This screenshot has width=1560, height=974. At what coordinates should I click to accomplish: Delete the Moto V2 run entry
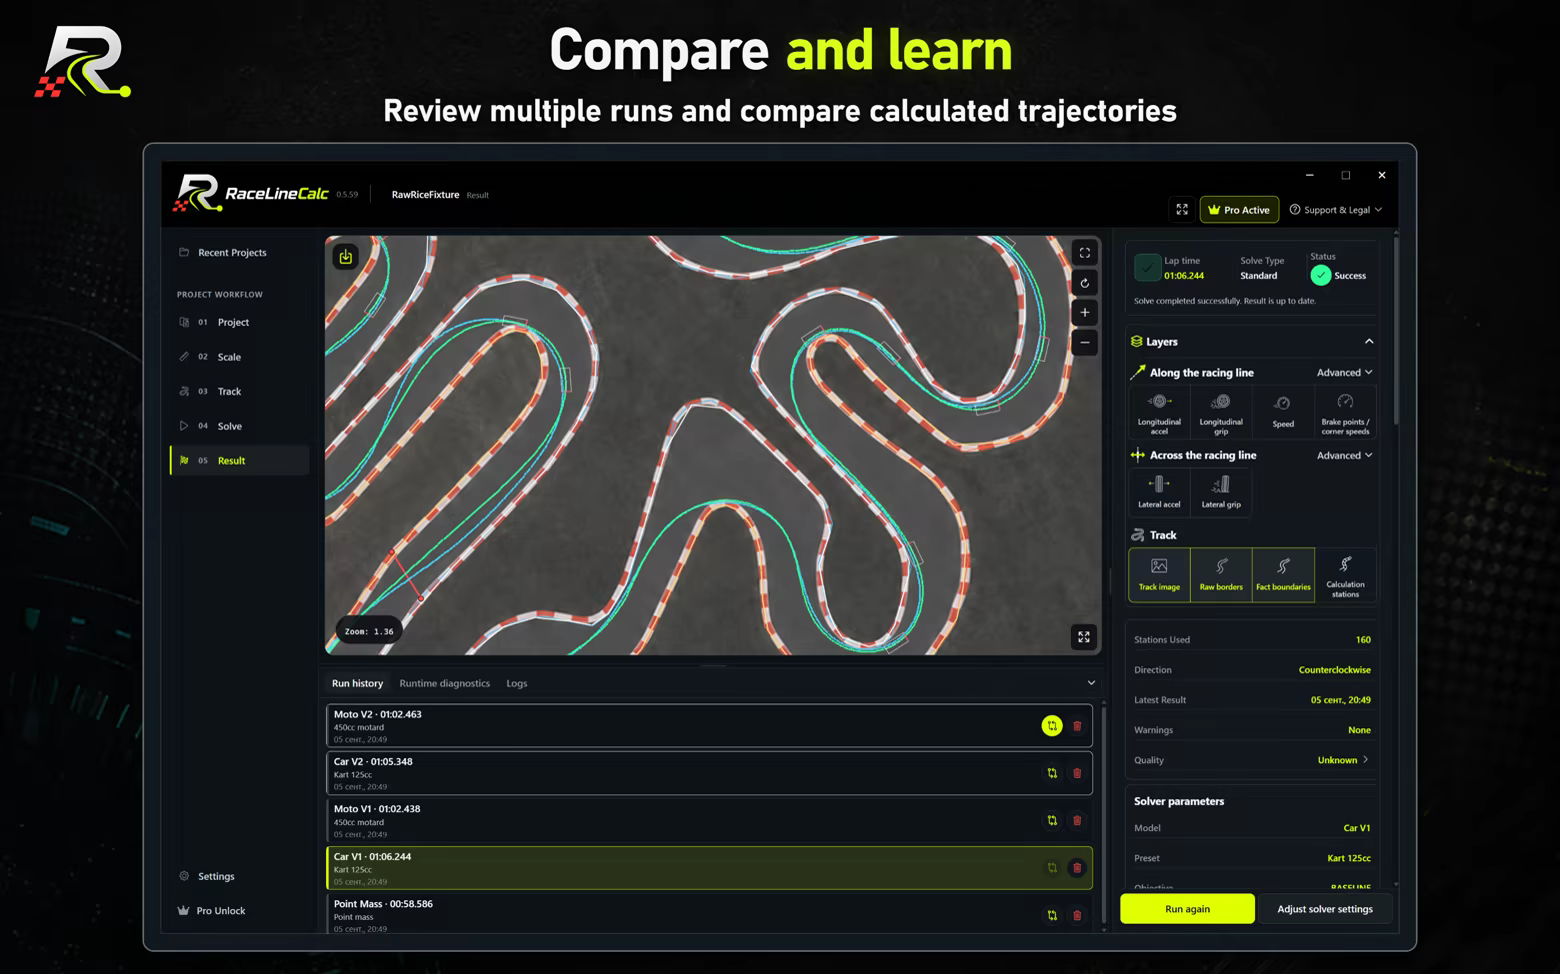click(1077, 726)
